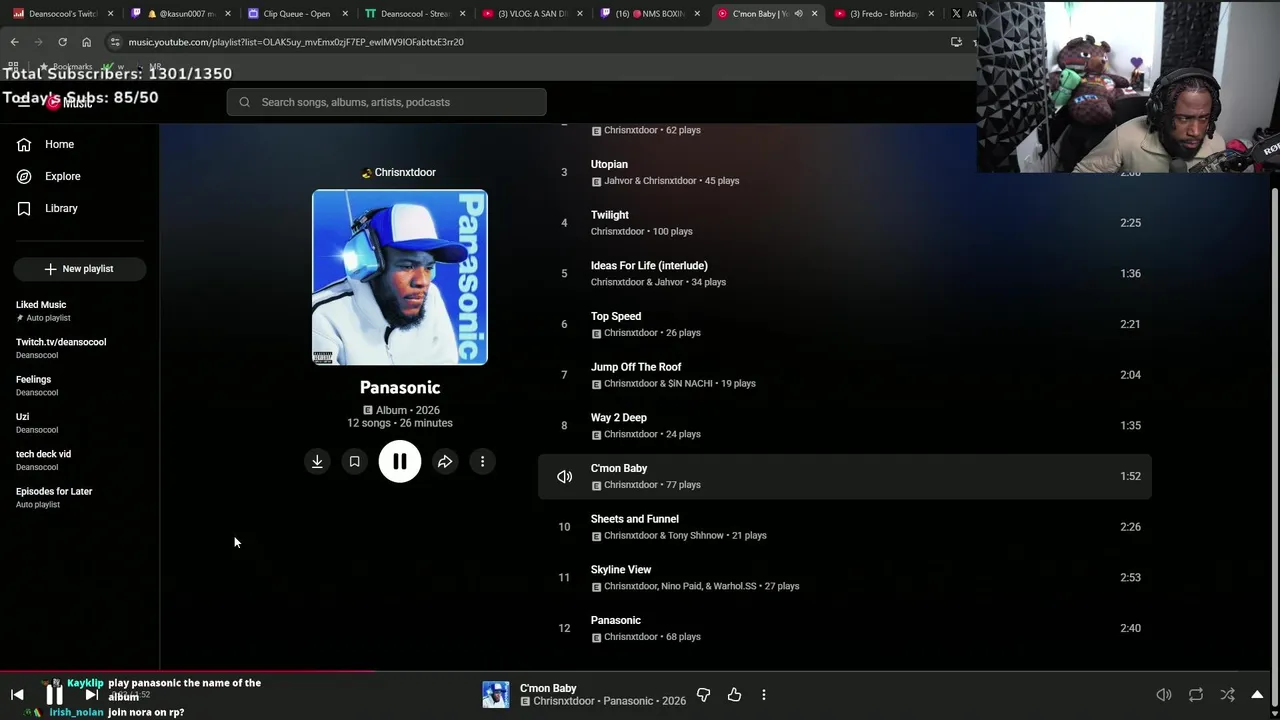Click the browser address bar URL
The image size is (1280, 720).
(296, 42)
